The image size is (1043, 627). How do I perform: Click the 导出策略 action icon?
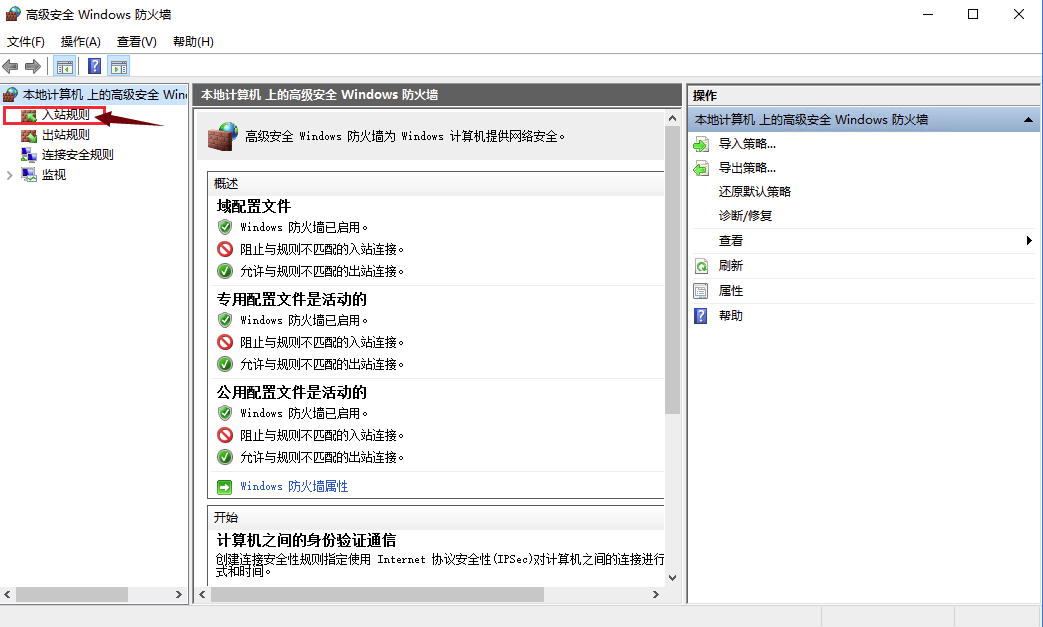coord(701,168)
